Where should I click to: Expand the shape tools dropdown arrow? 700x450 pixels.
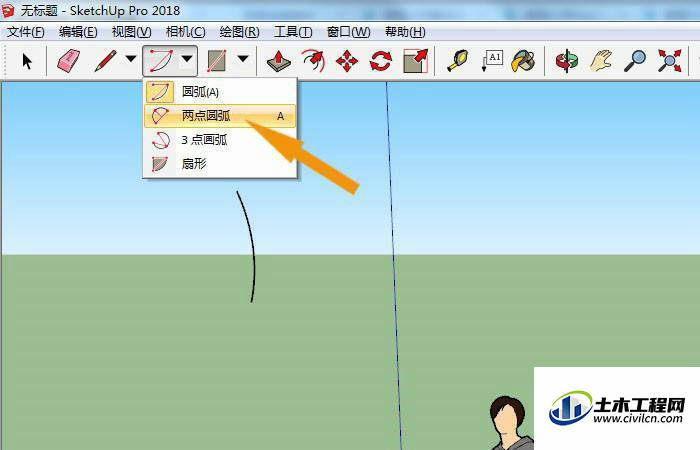coord(243,58)
